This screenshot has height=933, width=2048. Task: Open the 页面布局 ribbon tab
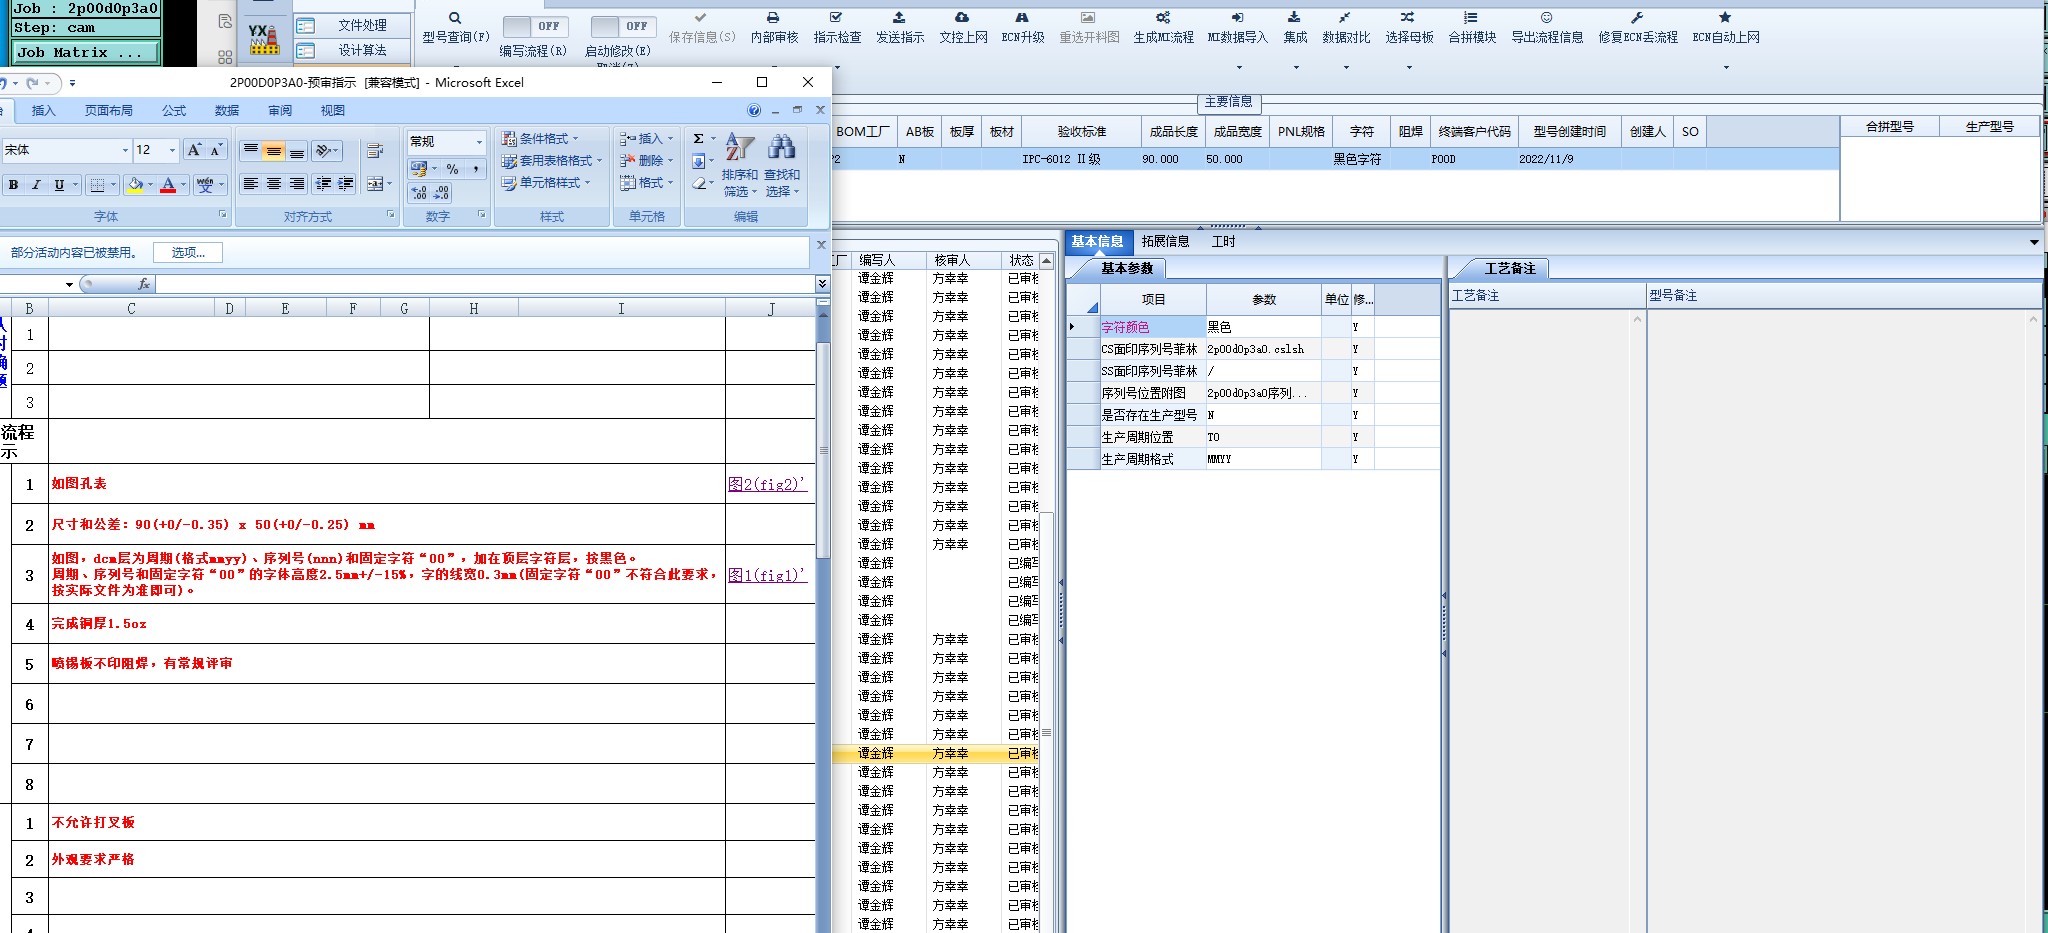[109, 111]
